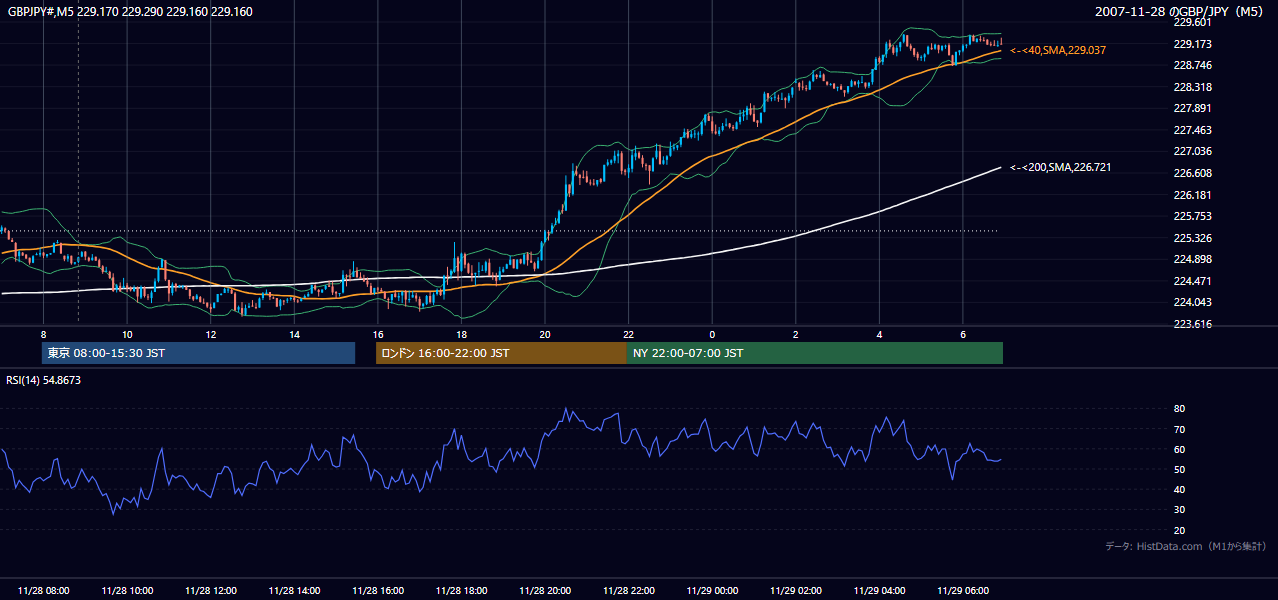Image resolution: width=1278 pixels, height=600 pixels.
Task: Click price axis label 227.891
Action: pyautogui.click(x=1192, y=108)
